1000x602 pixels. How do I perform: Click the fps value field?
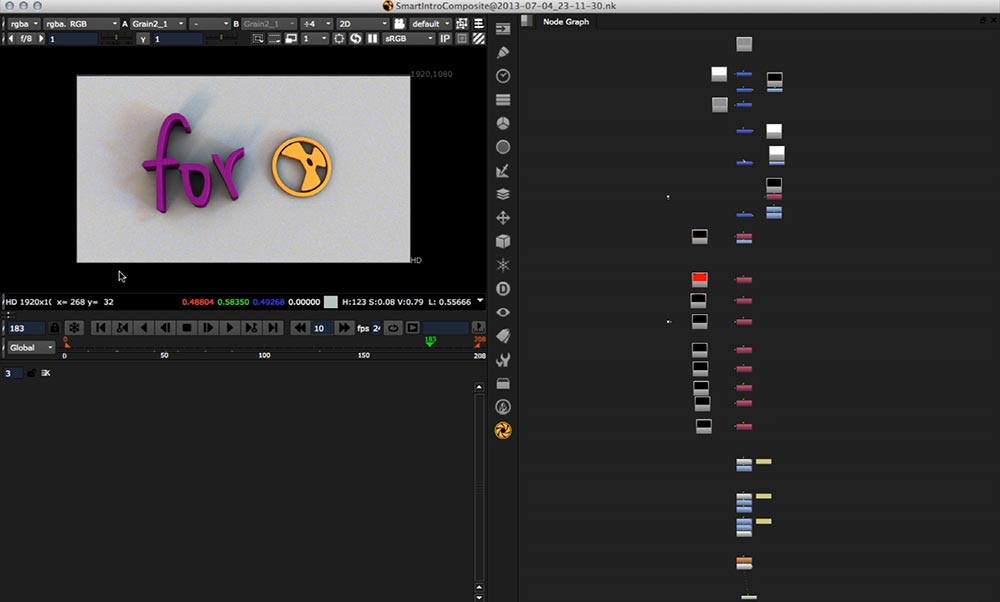[x=376, y=328]
